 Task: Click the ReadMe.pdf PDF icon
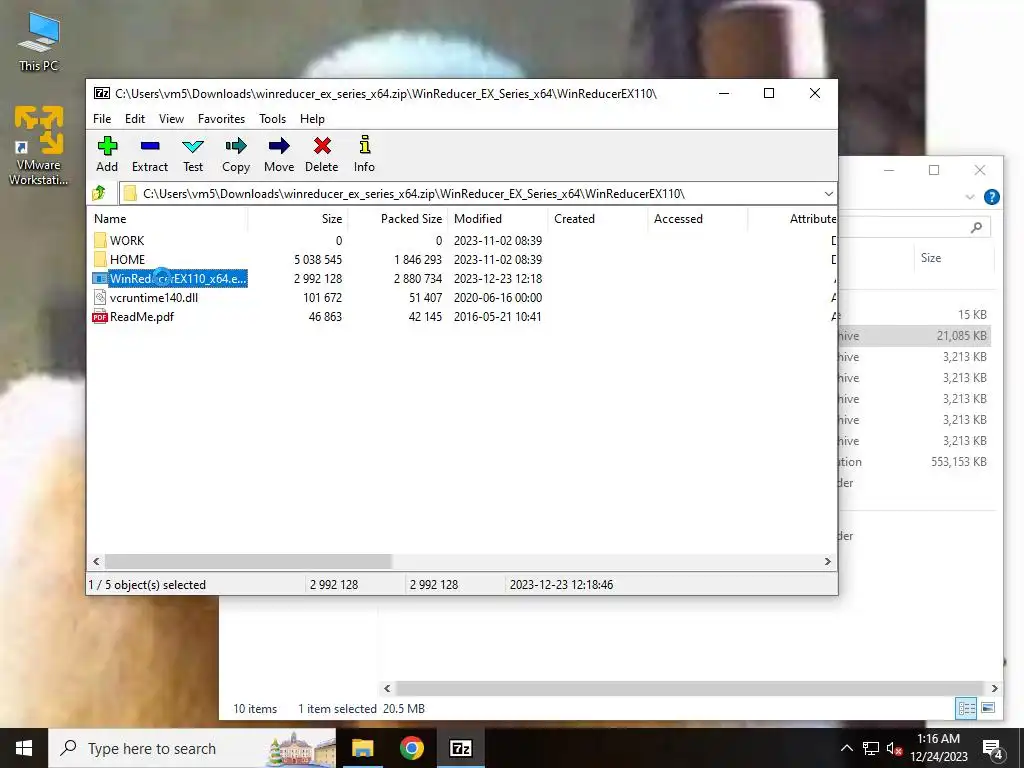100,317
